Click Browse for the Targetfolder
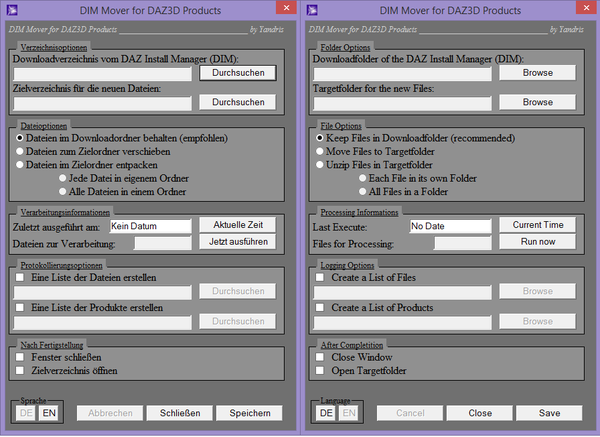 click(538, 102)
